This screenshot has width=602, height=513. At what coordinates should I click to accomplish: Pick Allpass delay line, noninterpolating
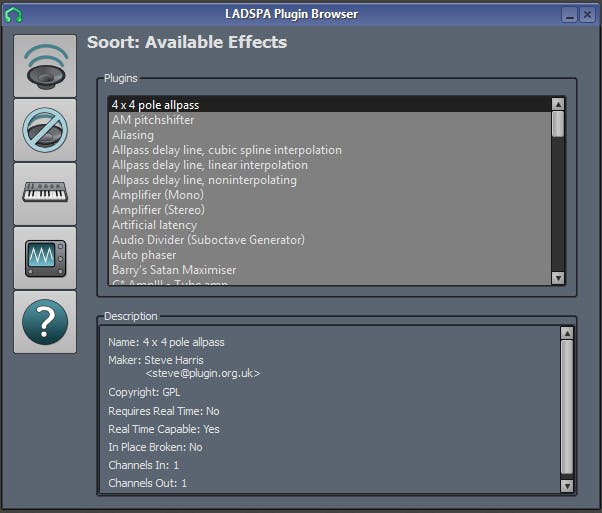click(x=330, y=180)
